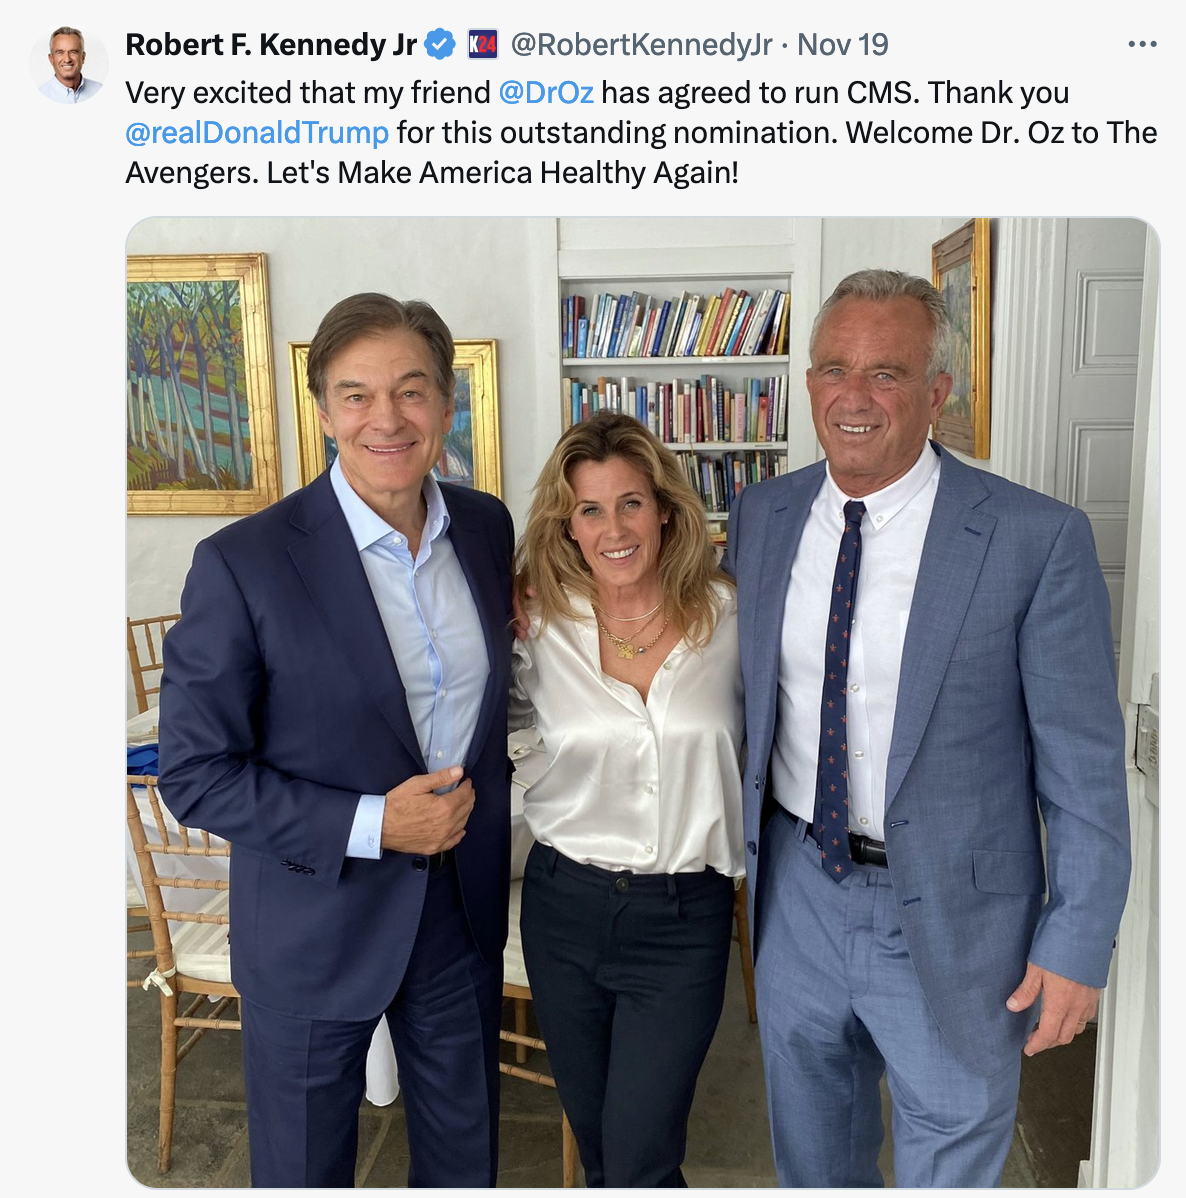Click the colorful tree painting in photo
1186x1198 pixels.
coord(200,384)
